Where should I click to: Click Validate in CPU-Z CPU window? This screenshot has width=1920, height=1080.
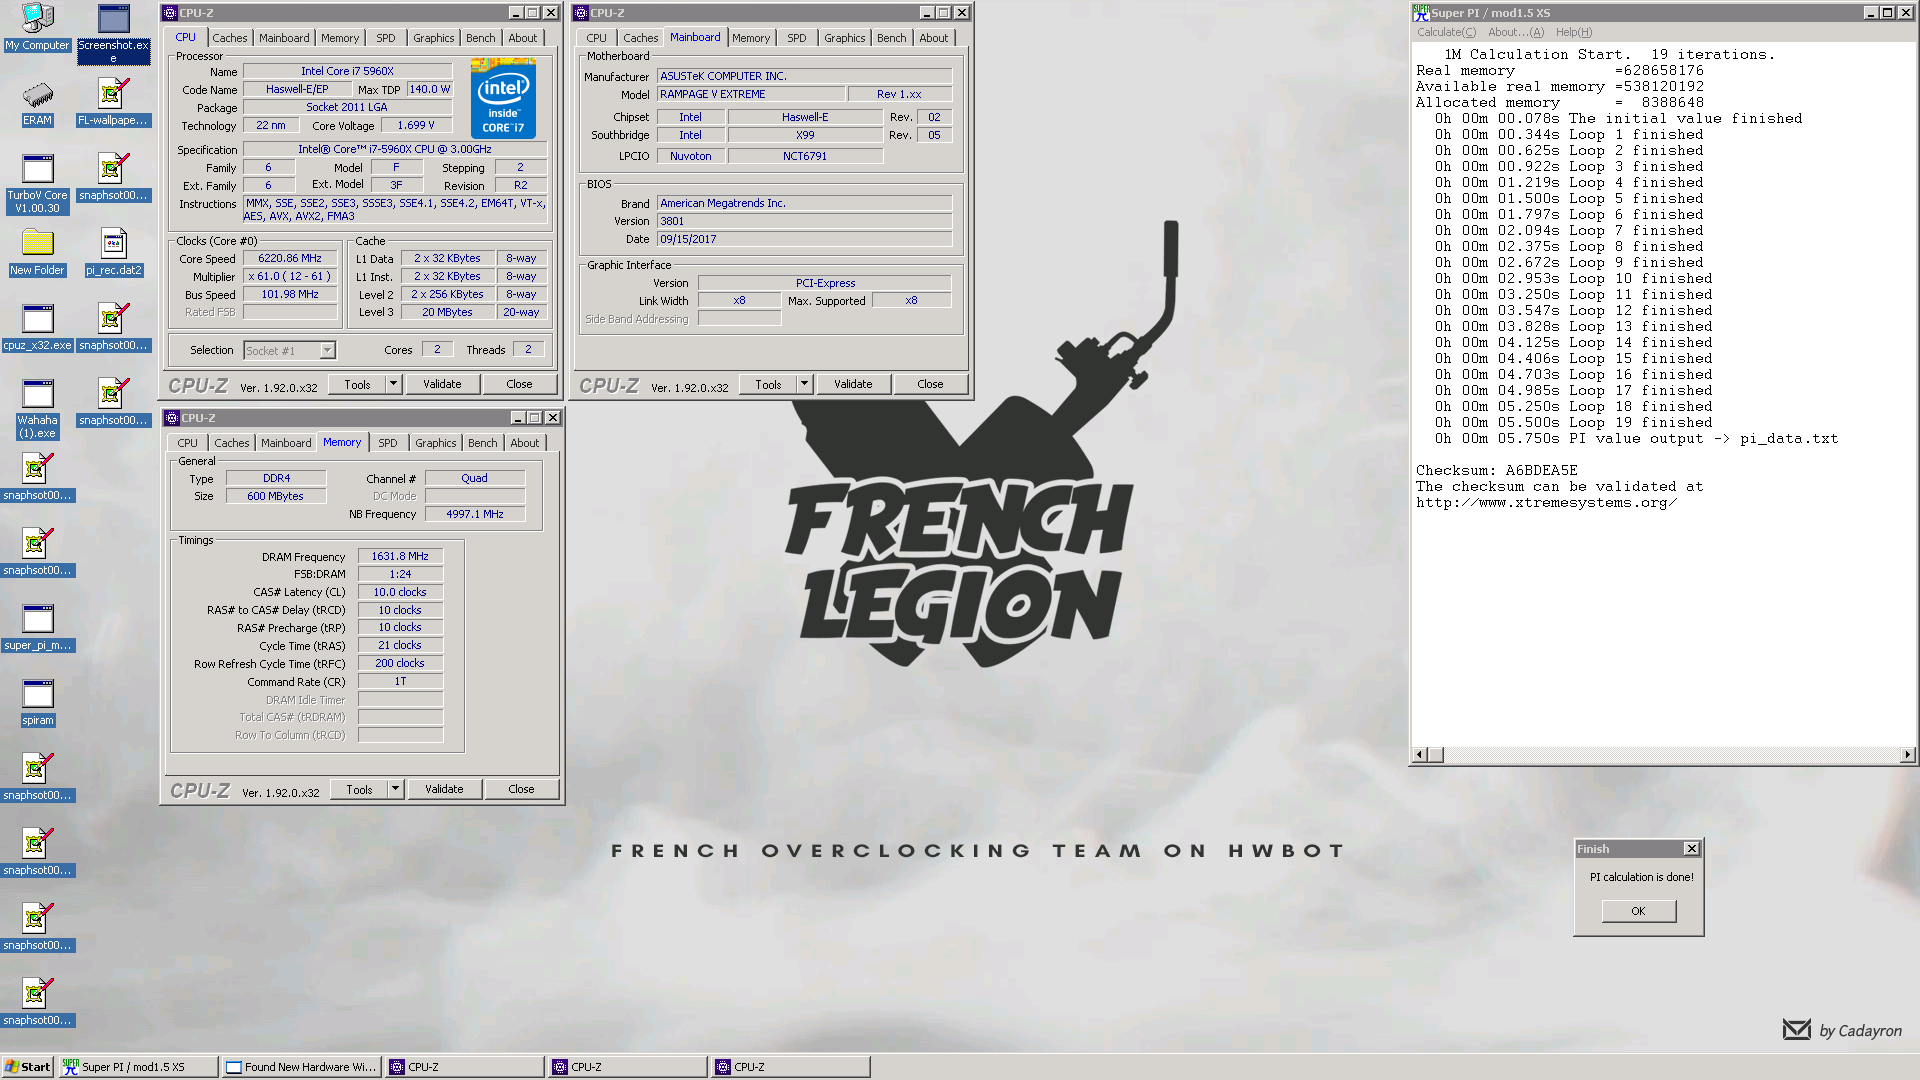click(x=442, y=384)
